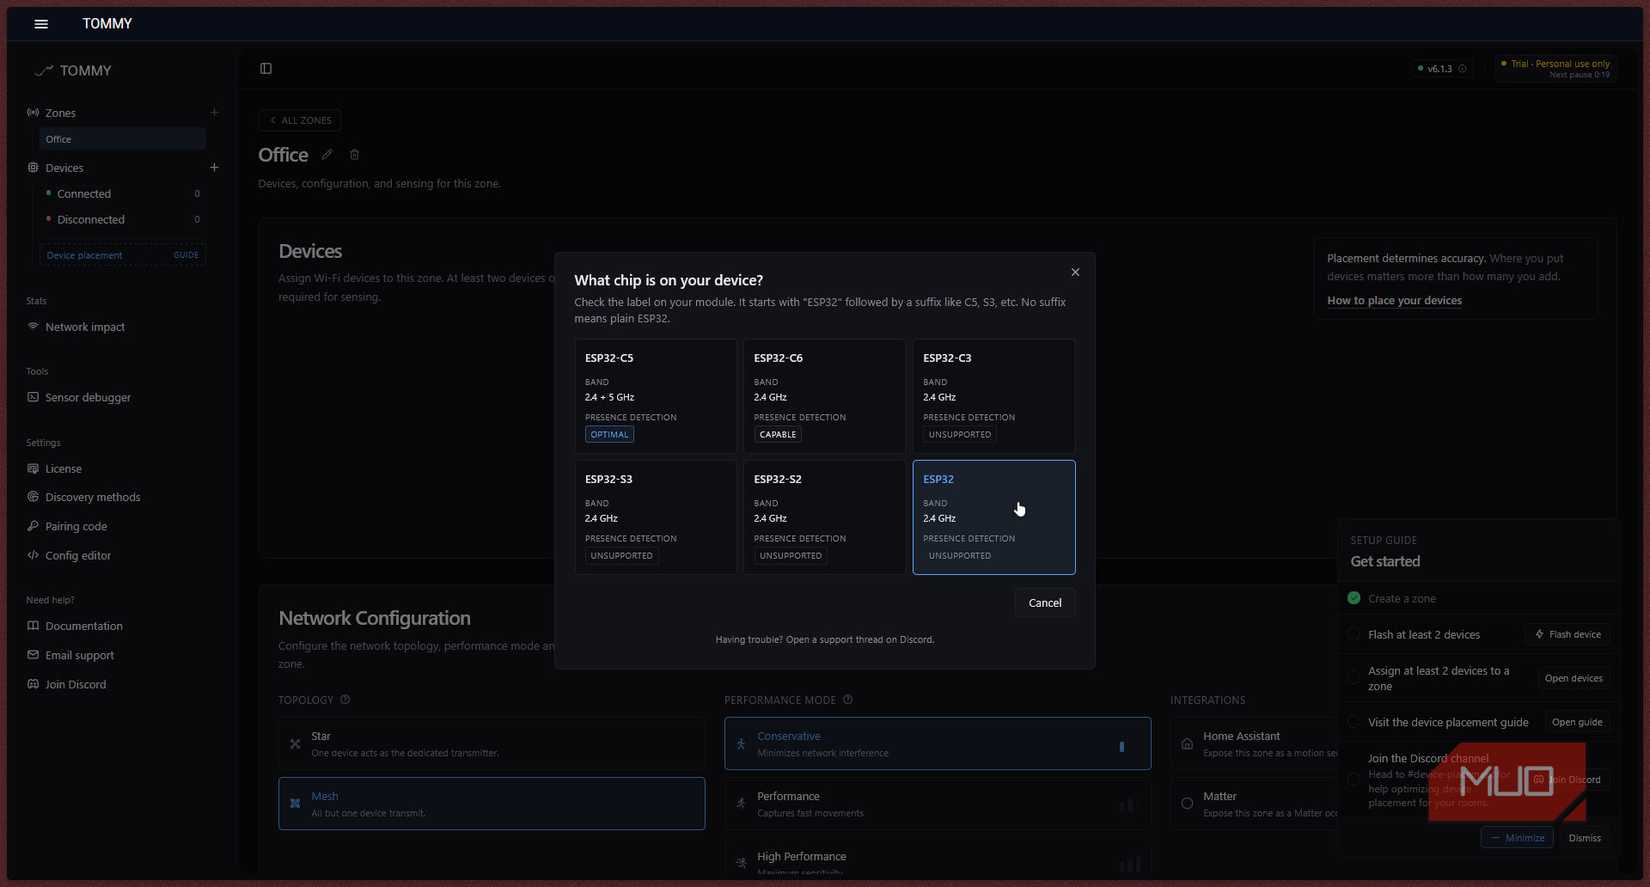Select Performance mode option
The height and width of the screenshot is (887, 1650).
[x=938, y=804]
